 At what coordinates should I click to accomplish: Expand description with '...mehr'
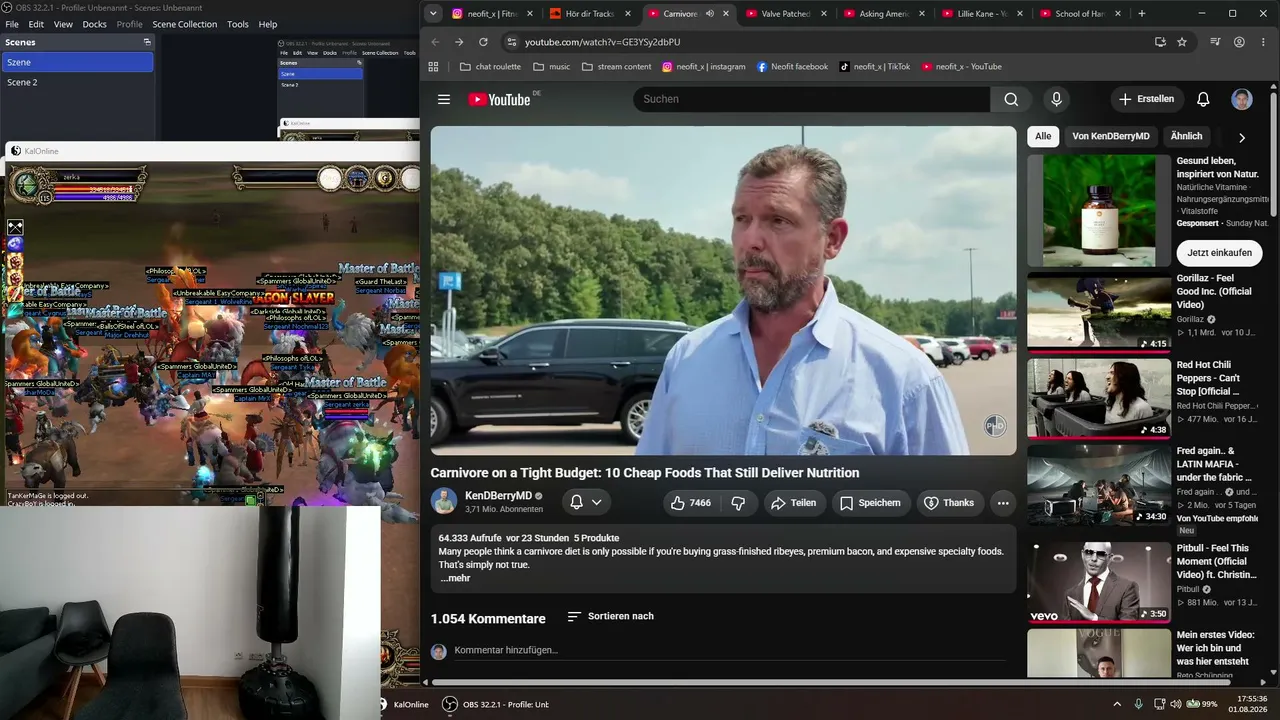[x=455, y=578]
